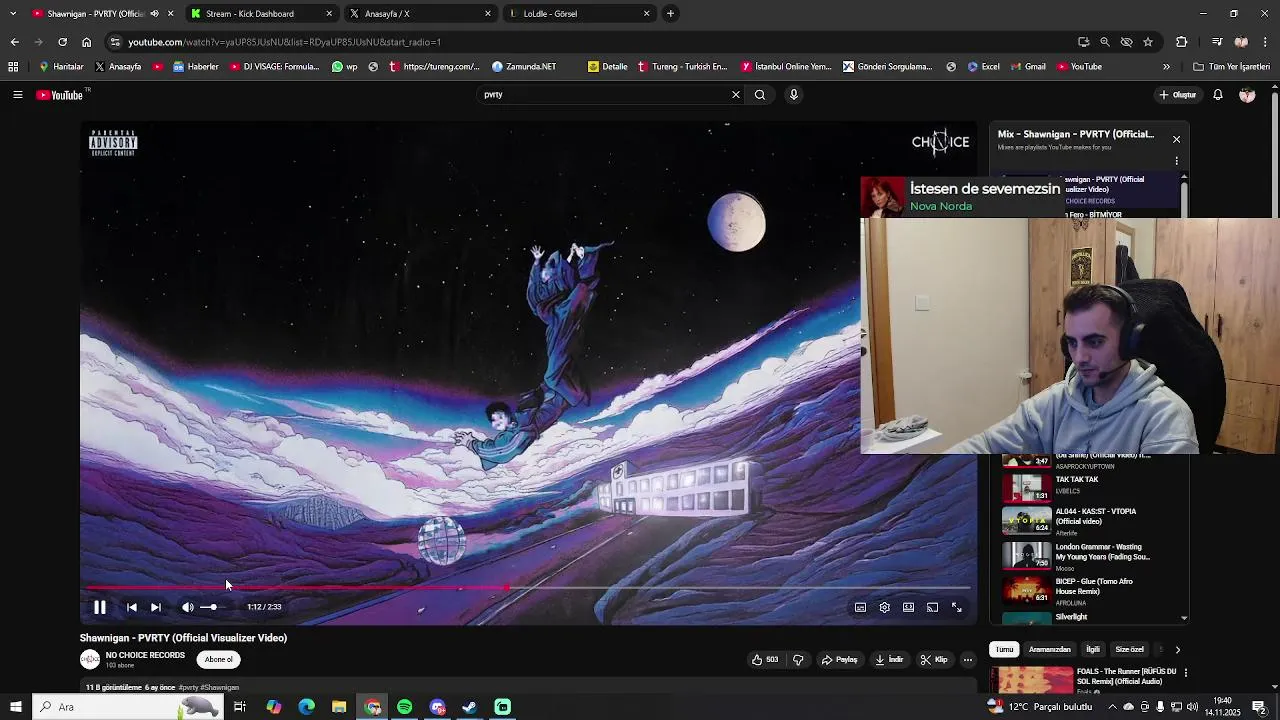Mute the video using the speaker icon
1280x720 pixels.
pyautogui.click(x=187, y=607)
